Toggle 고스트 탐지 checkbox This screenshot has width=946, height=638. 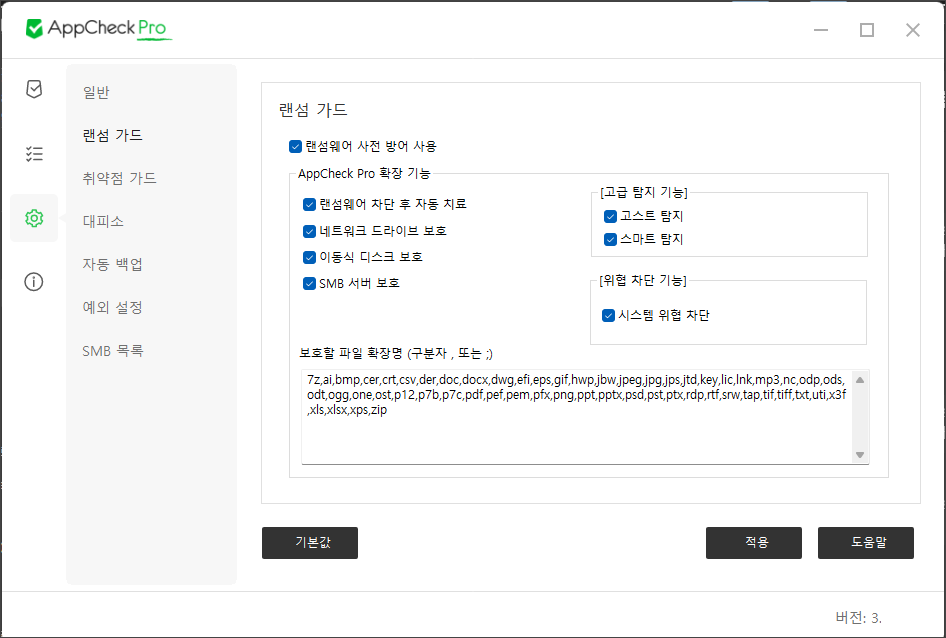(x=610, y=216)
